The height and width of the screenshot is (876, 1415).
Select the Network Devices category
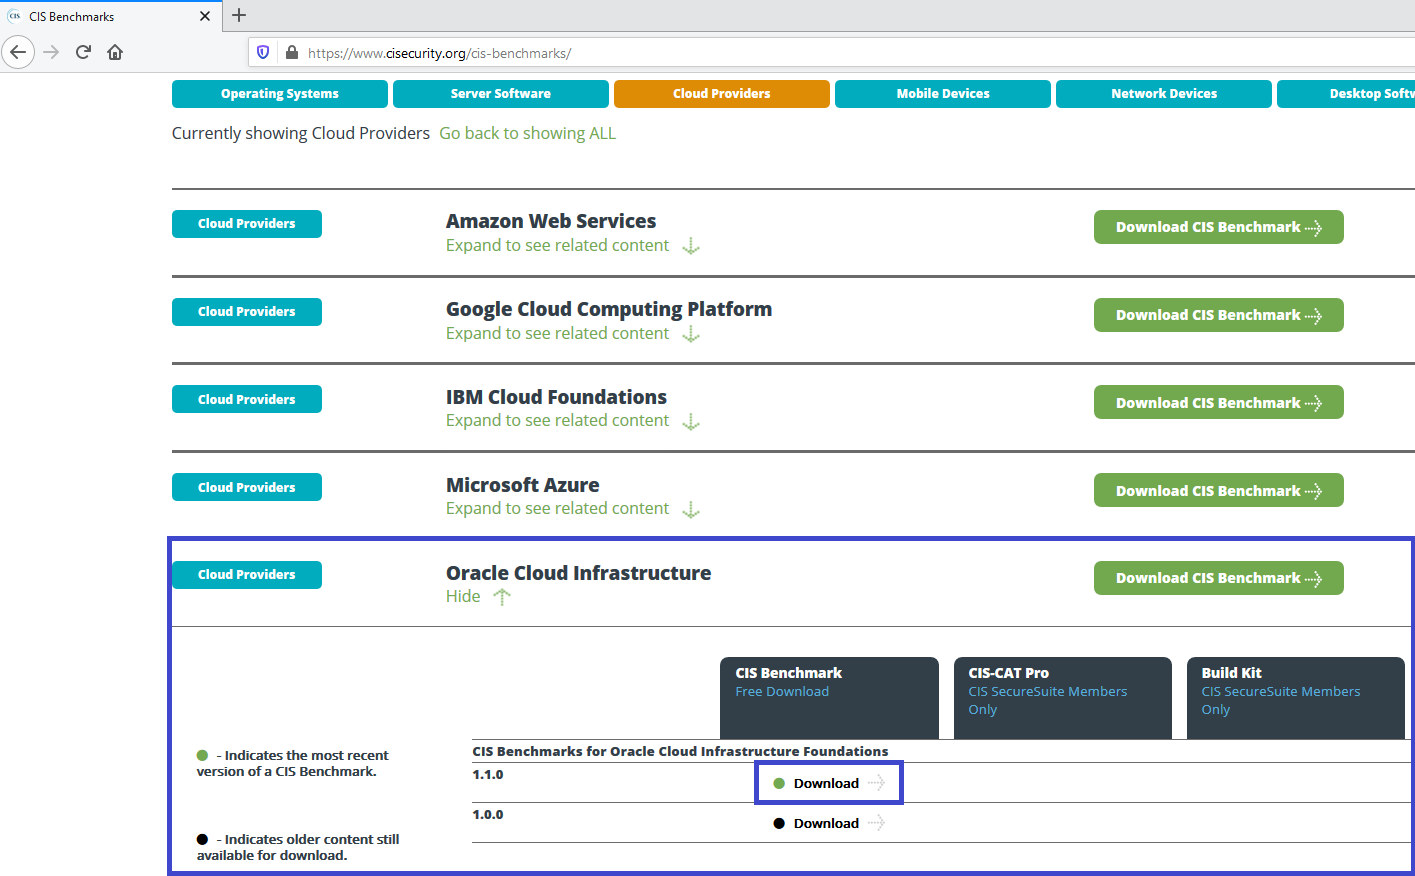1163,93
